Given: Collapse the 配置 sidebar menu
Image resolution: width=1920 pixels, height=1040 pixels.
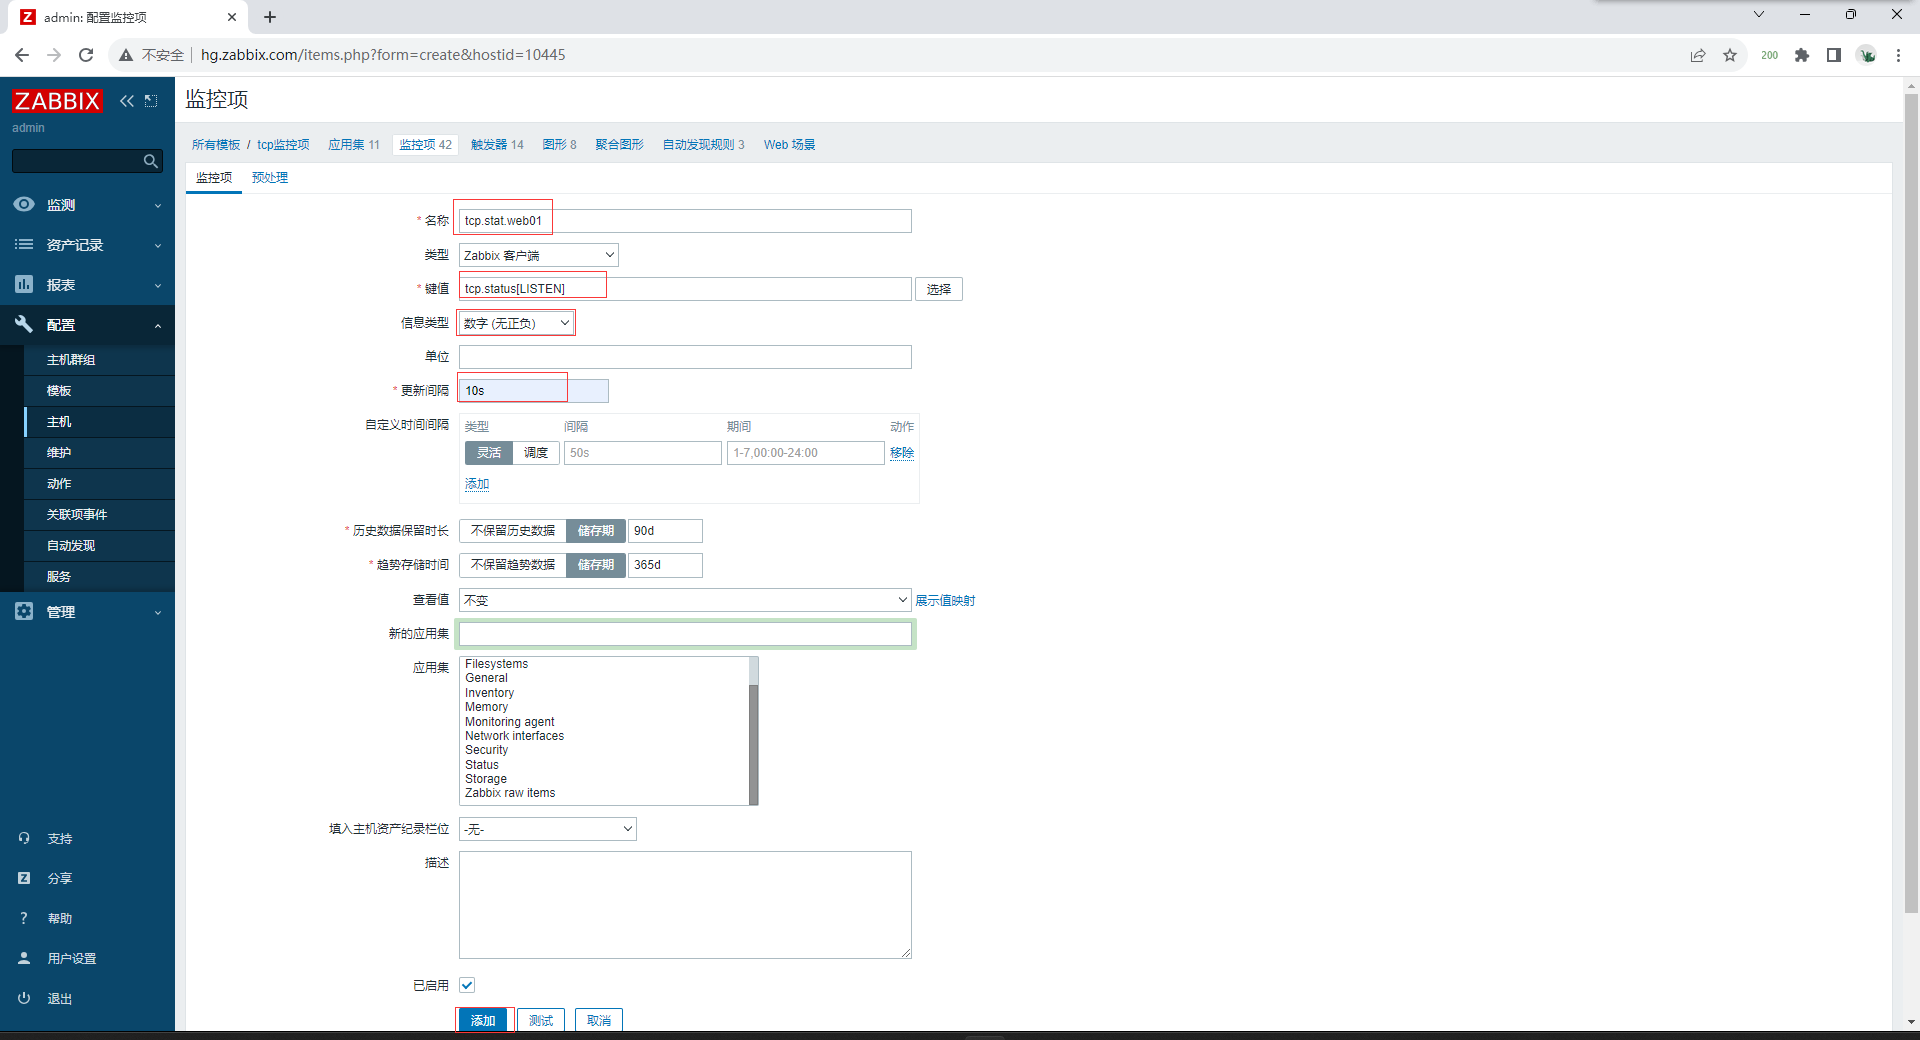Looking at the screenshot, I should click(87, 324).
